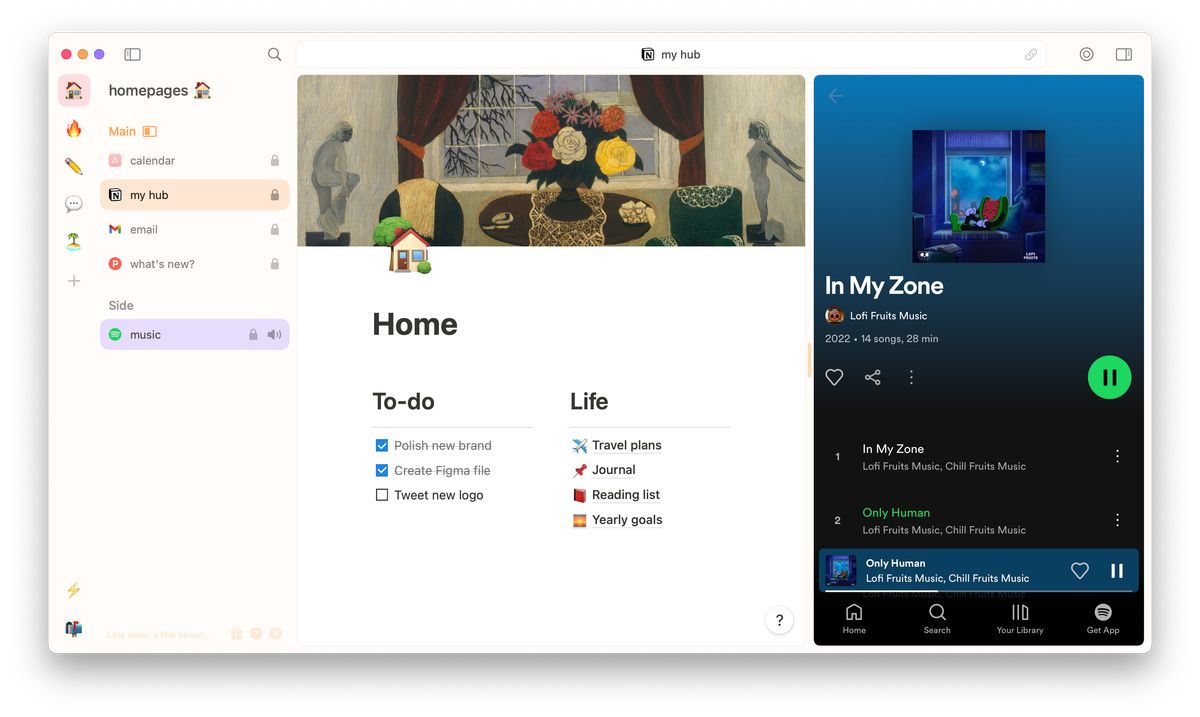
Task: Uncheck the Polish new brand to-do
Action: click(x=382, y=446)
